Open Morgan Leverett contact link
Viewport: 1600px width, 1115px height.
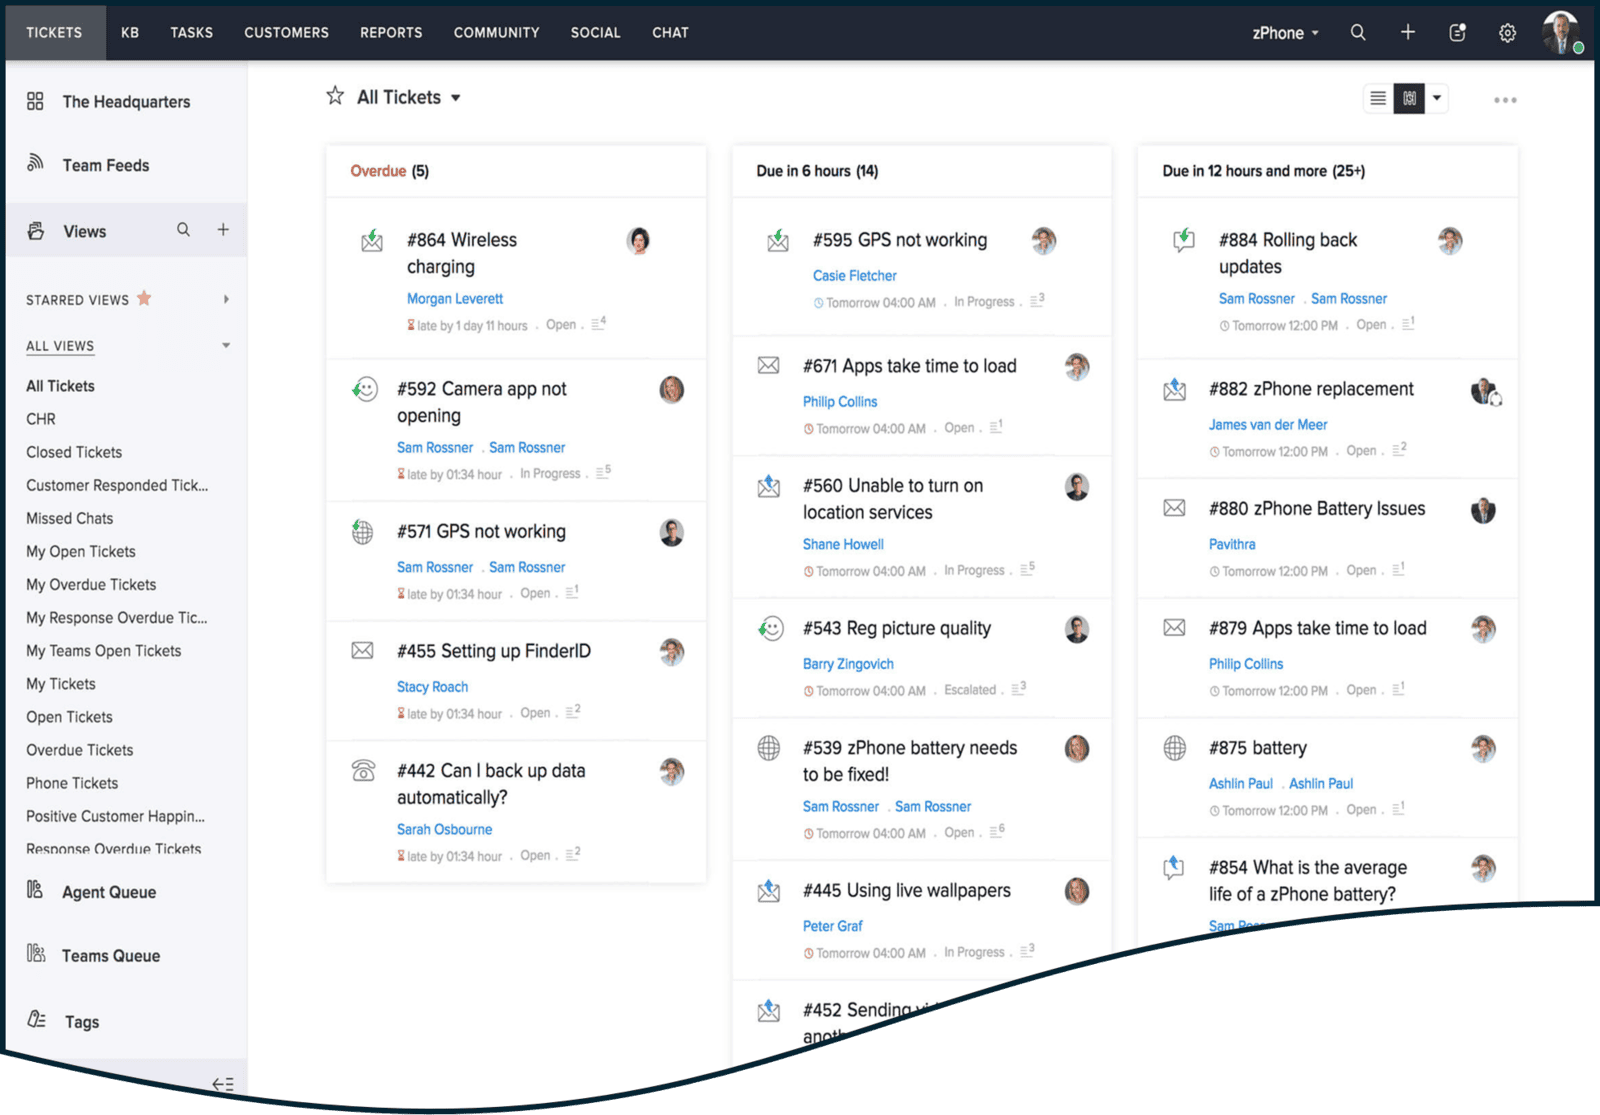click(454, 298)
